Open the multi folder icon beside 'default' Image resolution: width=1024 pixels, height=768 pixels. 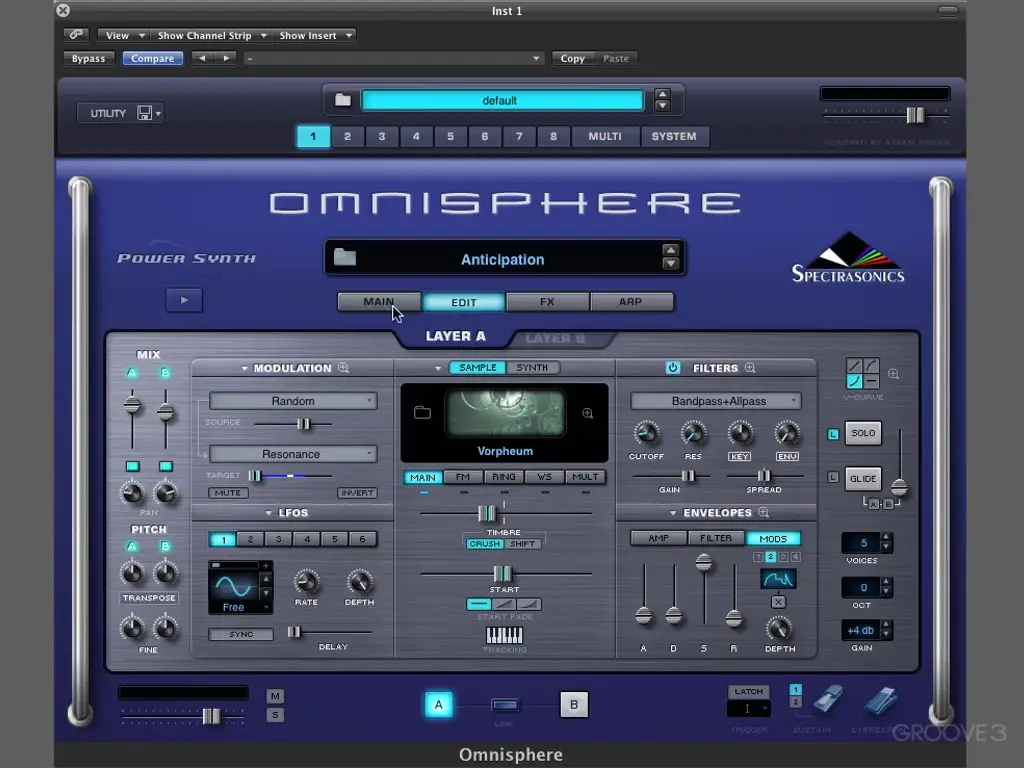pyautogui.click(x=343, y=100)
